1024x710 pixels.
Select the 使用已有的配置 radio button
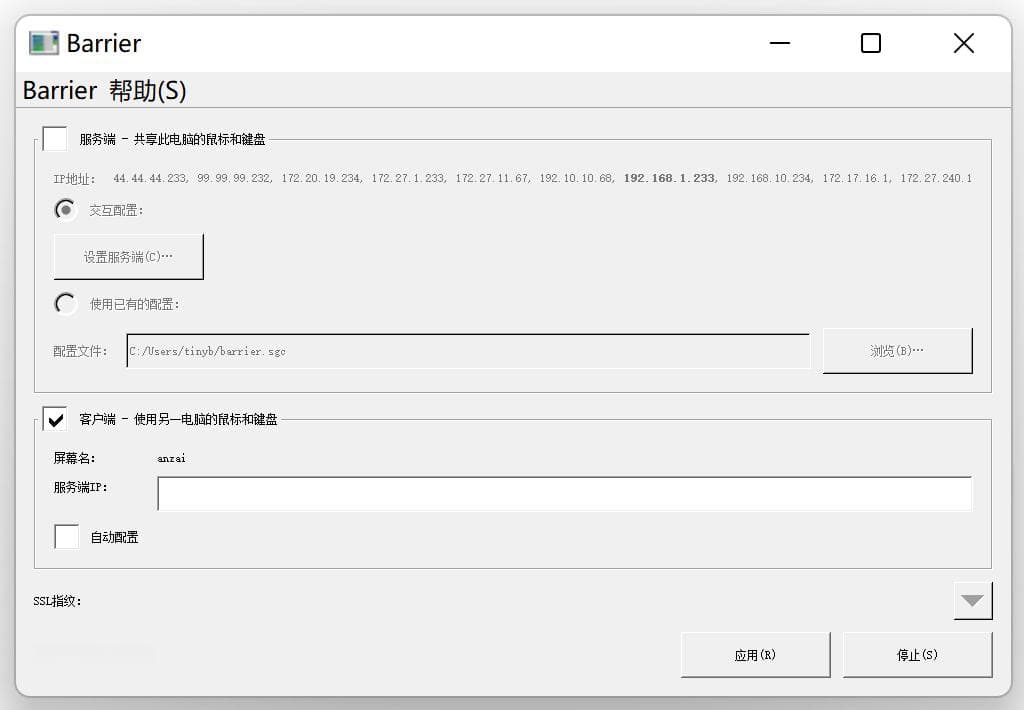tap(65, 304)
